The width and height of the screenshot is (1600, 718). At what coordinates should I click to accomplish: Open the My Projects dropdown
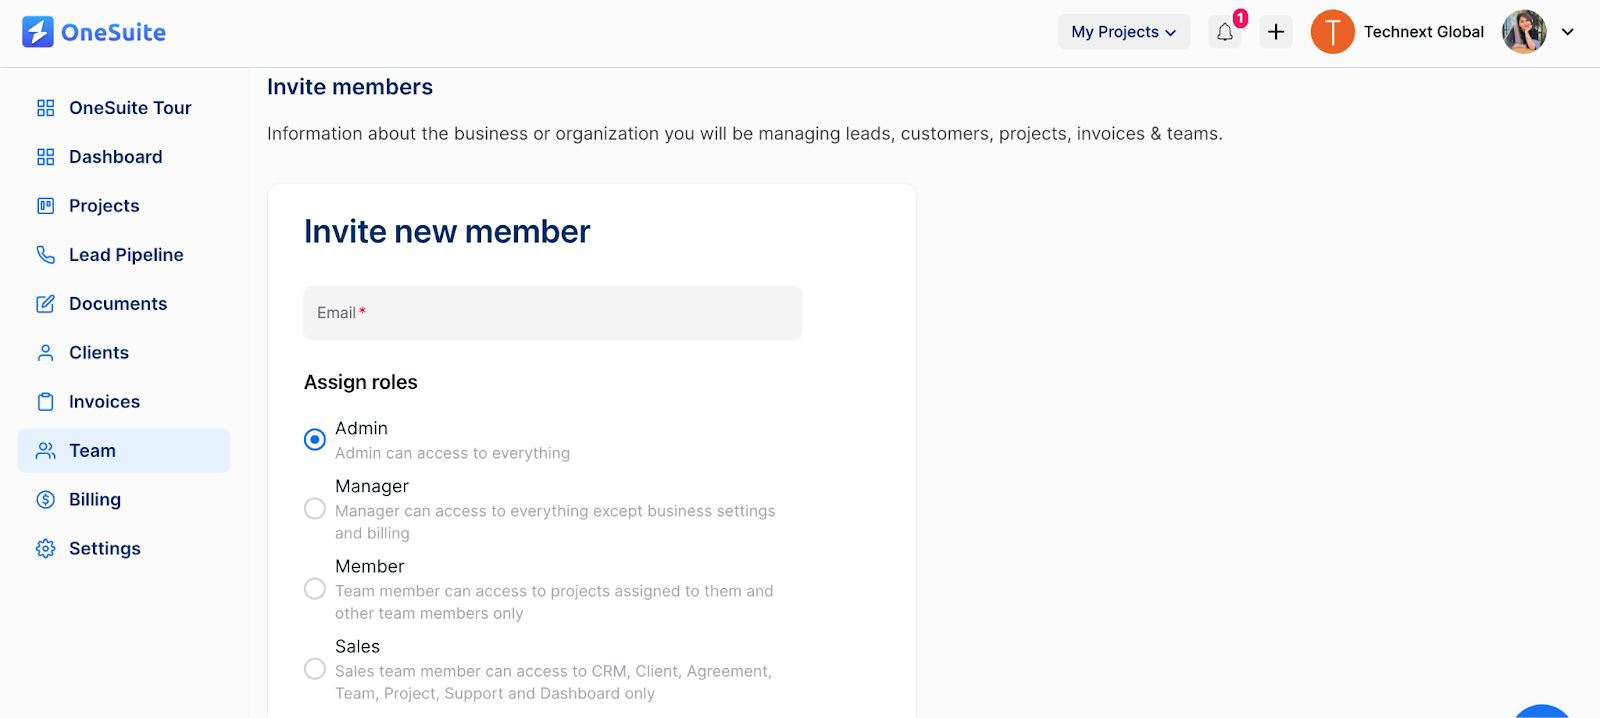click(1124, 32)
